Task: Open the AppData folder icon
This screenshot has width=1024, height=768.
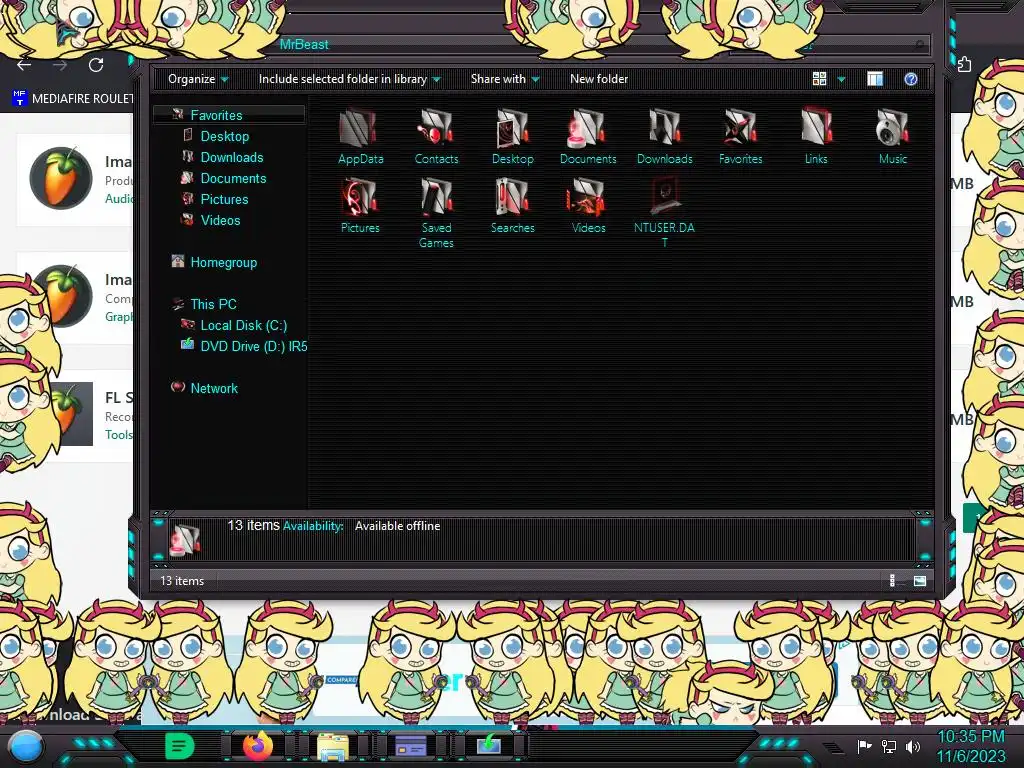Action: (x=360, y=136)
